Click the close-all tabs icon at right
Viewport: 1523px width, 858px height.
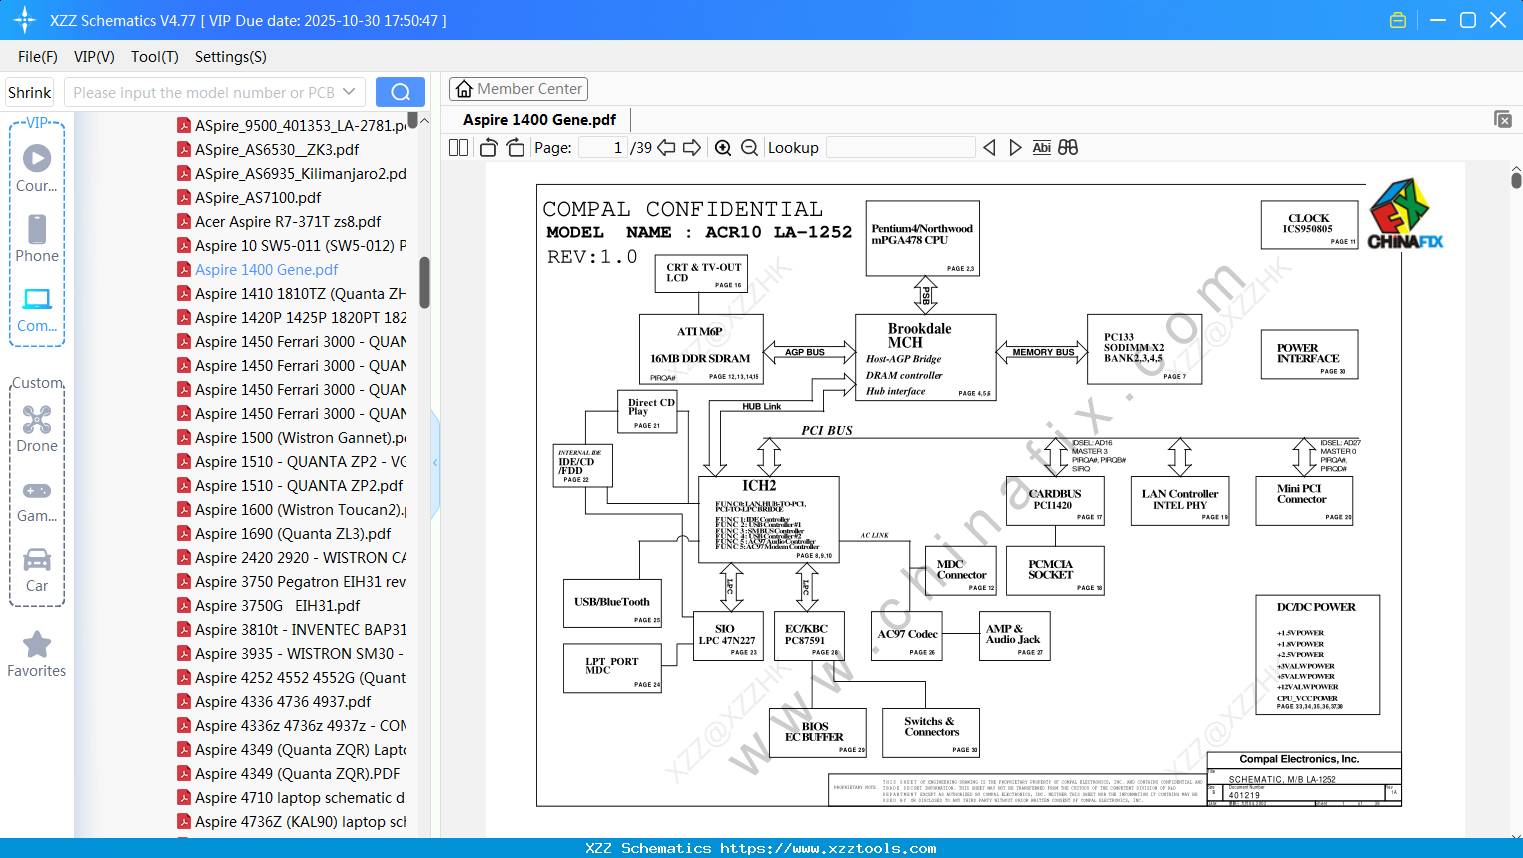pyautogui.click(x=1503, y=119)
